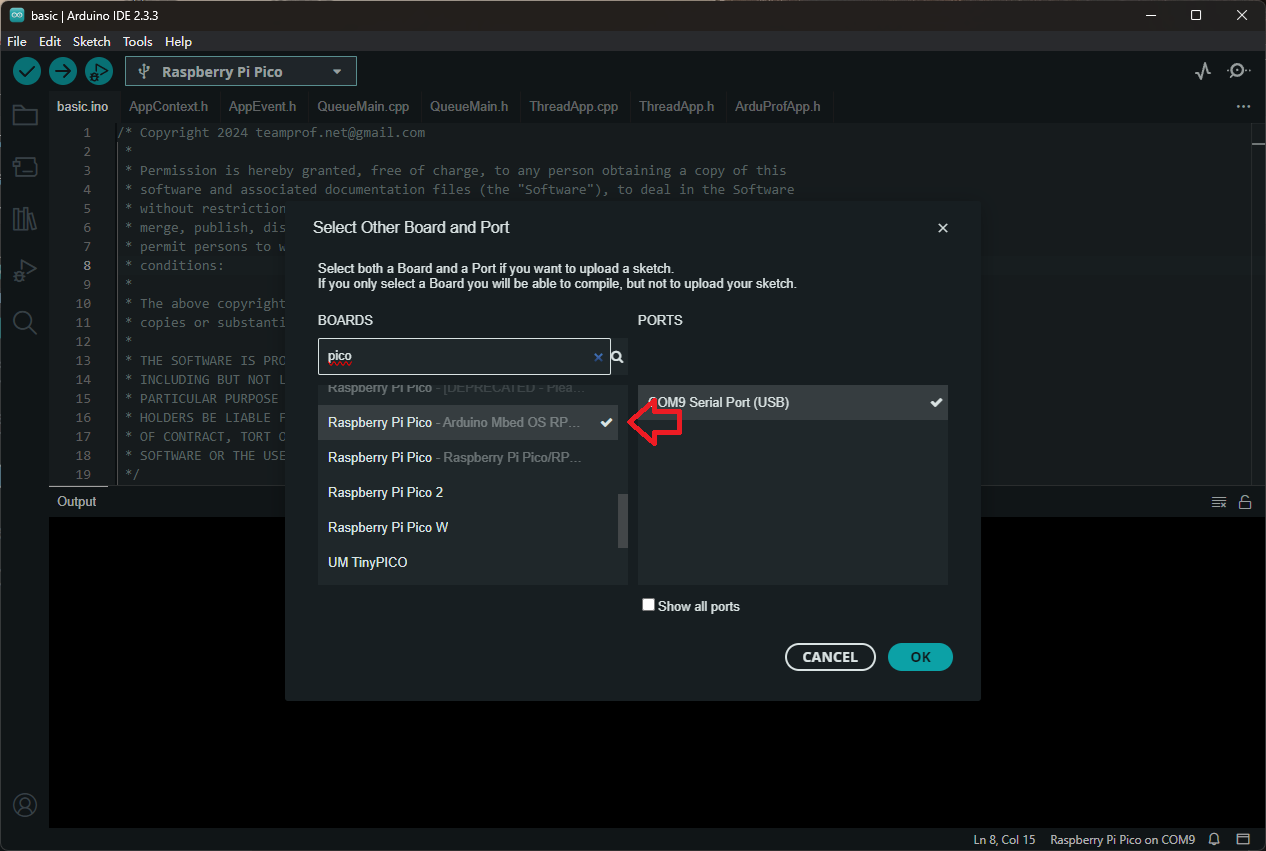Select COM9 Serial Port (USB)

[x=792, y=403]
